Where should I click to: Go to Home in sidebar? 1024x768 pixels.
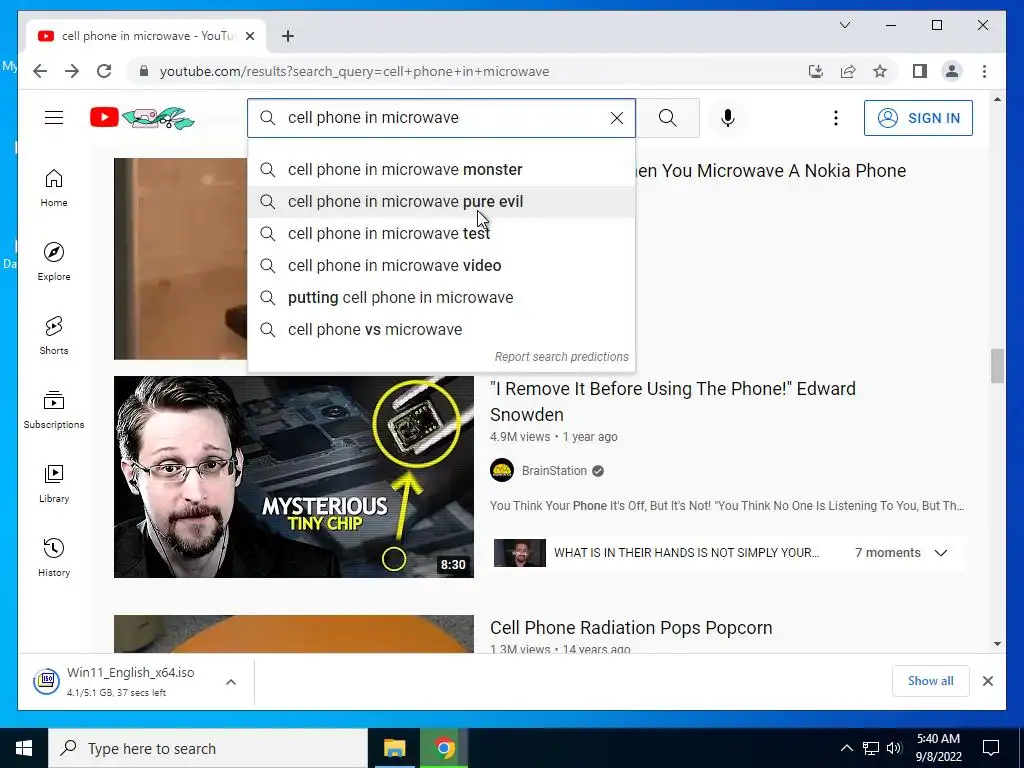(x=54, y=188)
